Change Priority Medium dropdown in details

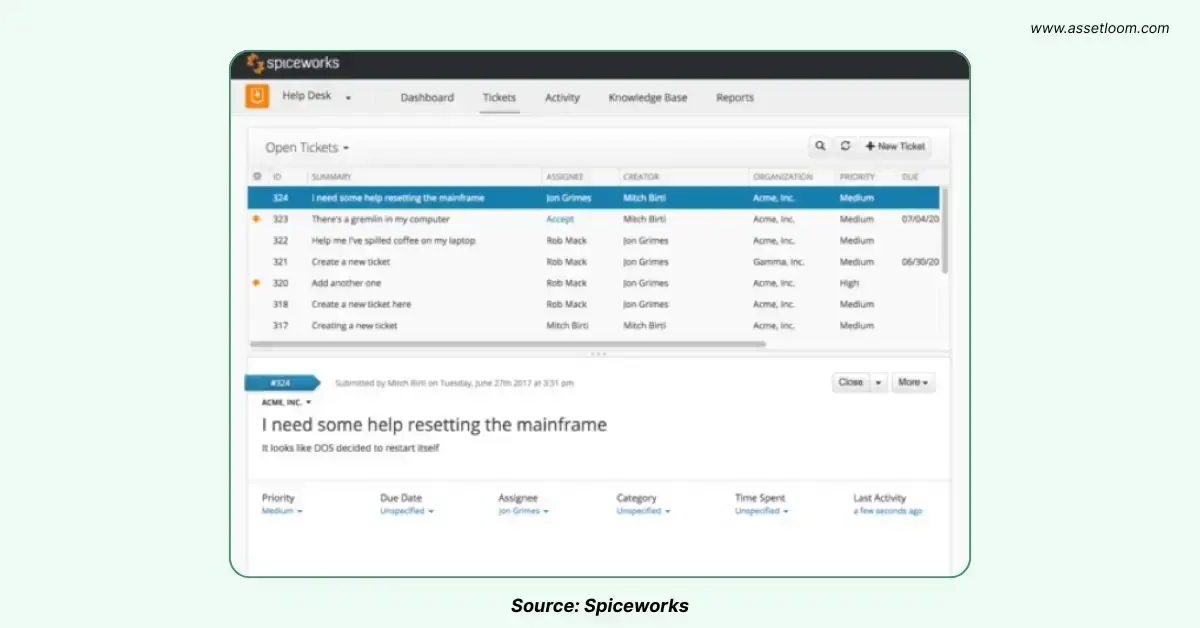(282, 511)
